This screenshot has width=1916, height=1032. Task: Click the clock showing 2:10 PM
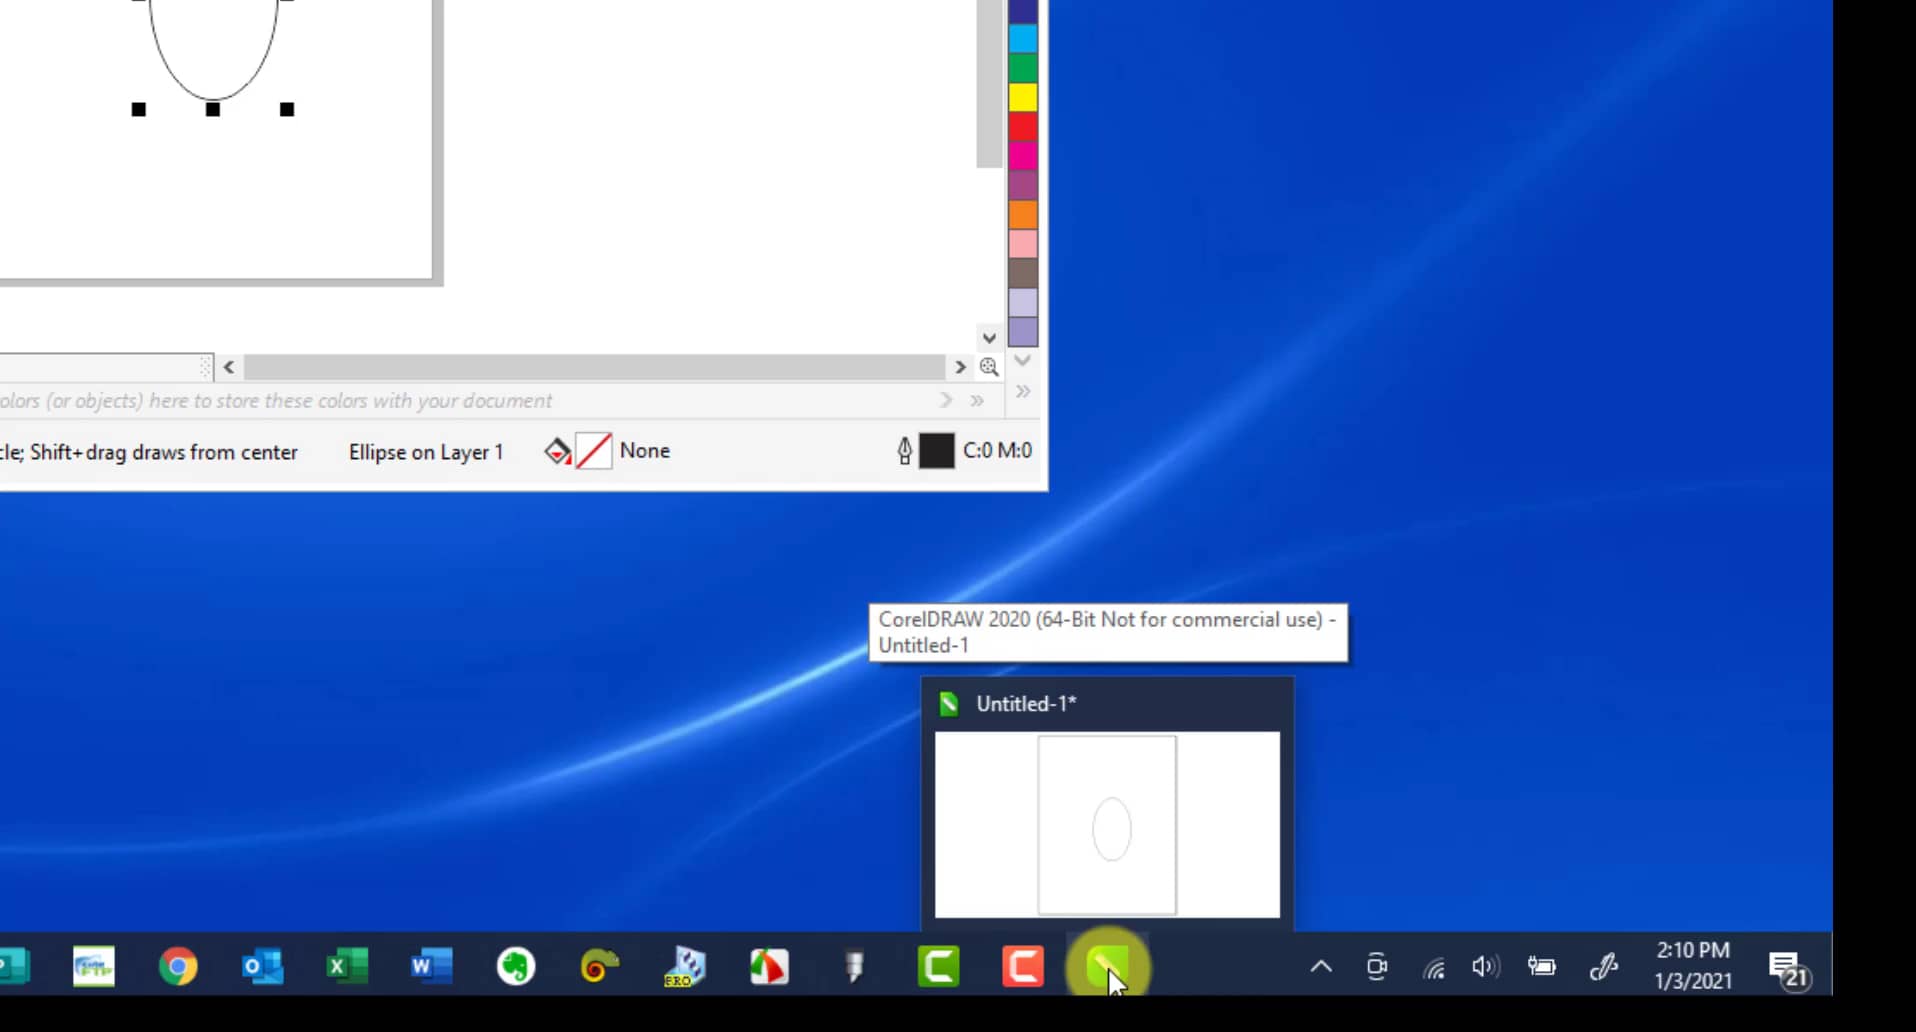click(x=1692, y=964)
